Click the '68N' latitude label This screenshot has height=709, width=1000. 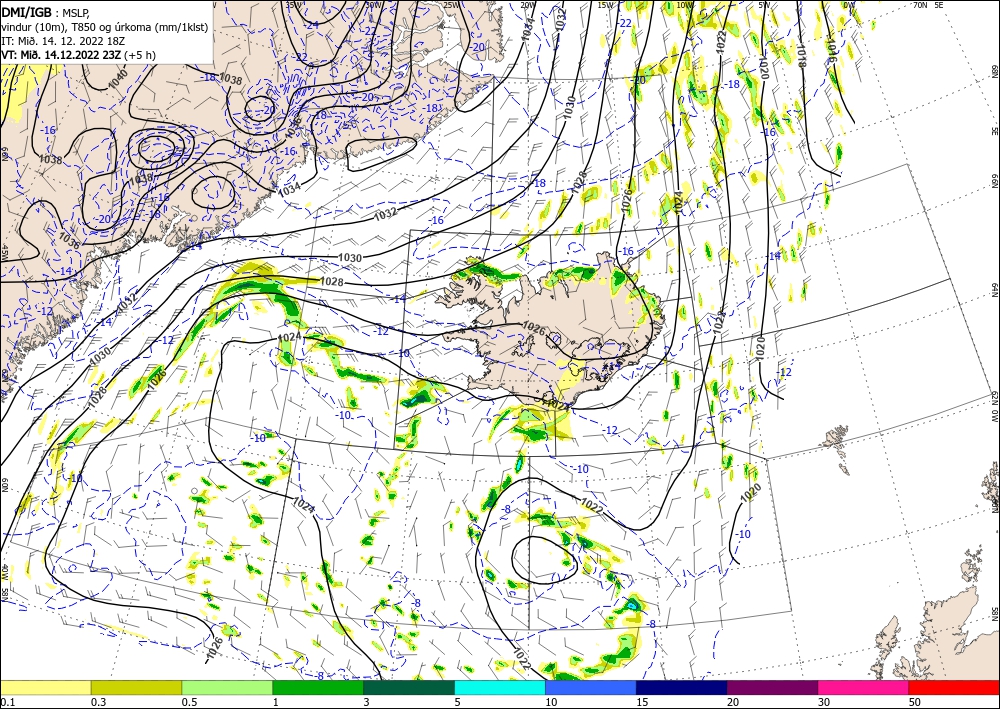pyautogui.click(x=994, y=71)
